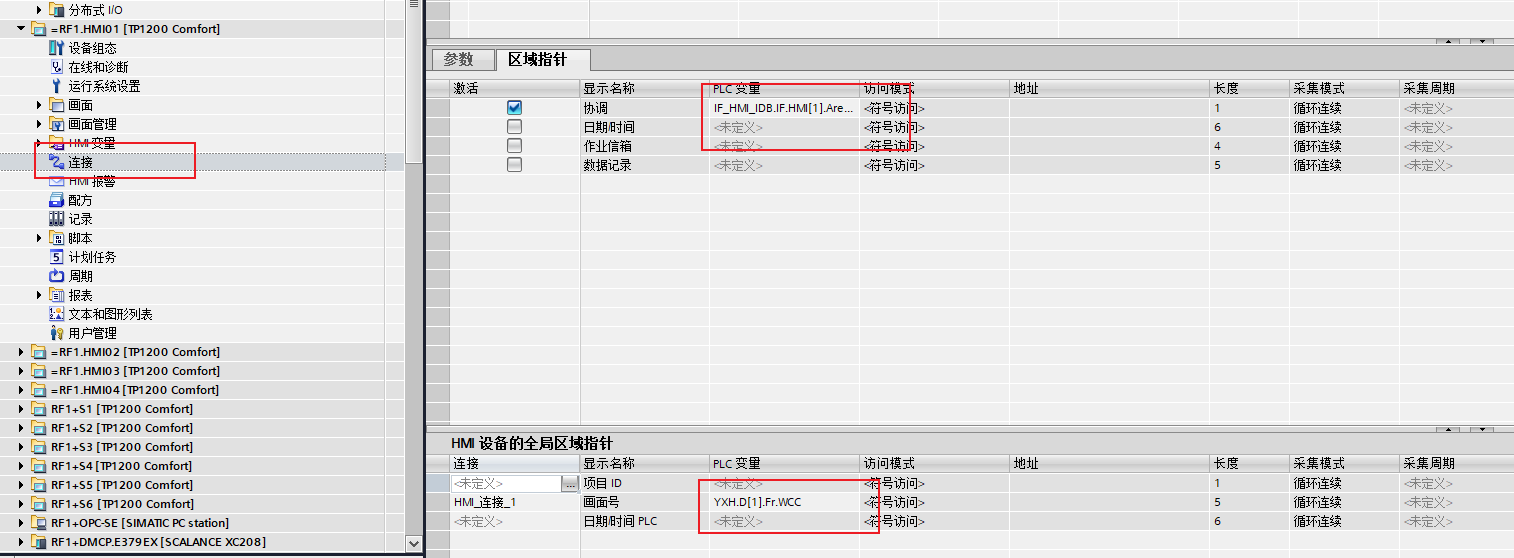
Task: Collapse the =RF1.HMI01 device node
Action: click(21, 29)
